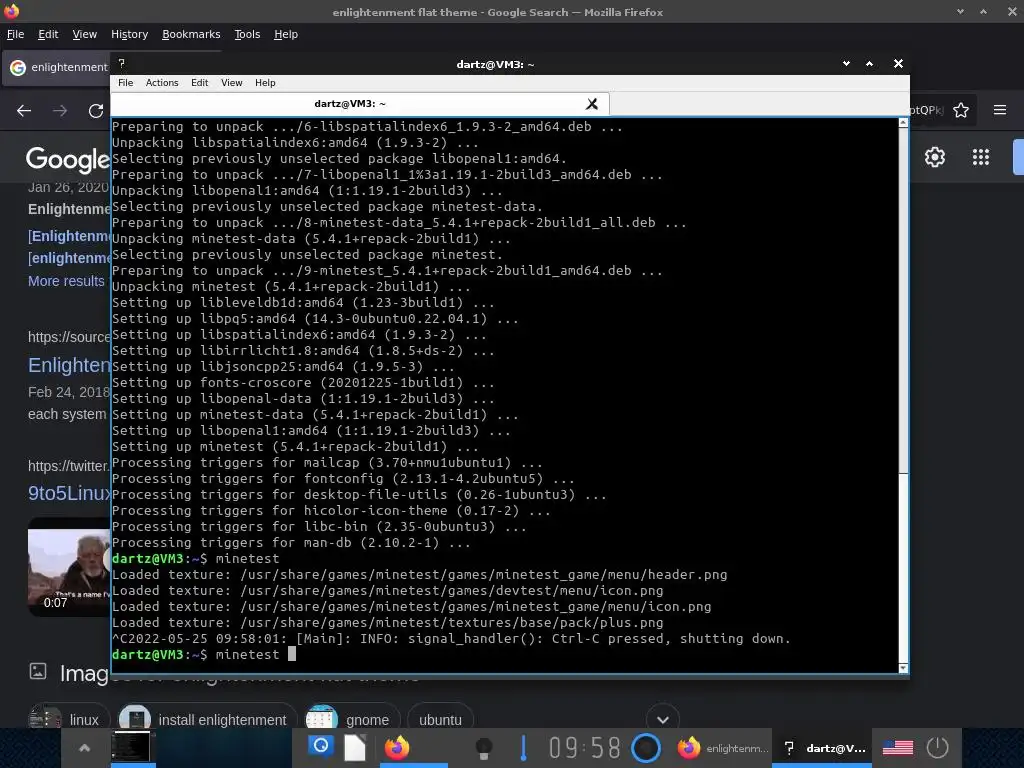Open Google quick settings gear
This screenshot has height=768, width=1024.
(x=935, y=157)
